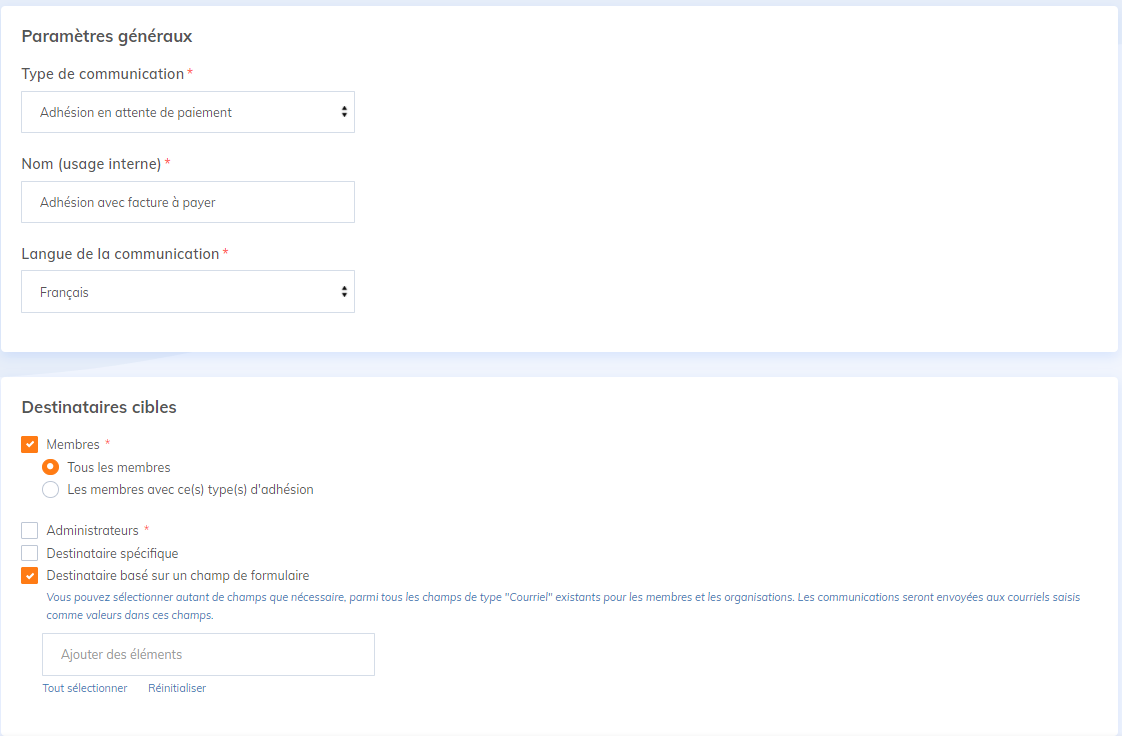The height and width of the screenshot is (736, 1122).
Task: Click the Tout sélectionner link
Action: (x=85, y=688)
